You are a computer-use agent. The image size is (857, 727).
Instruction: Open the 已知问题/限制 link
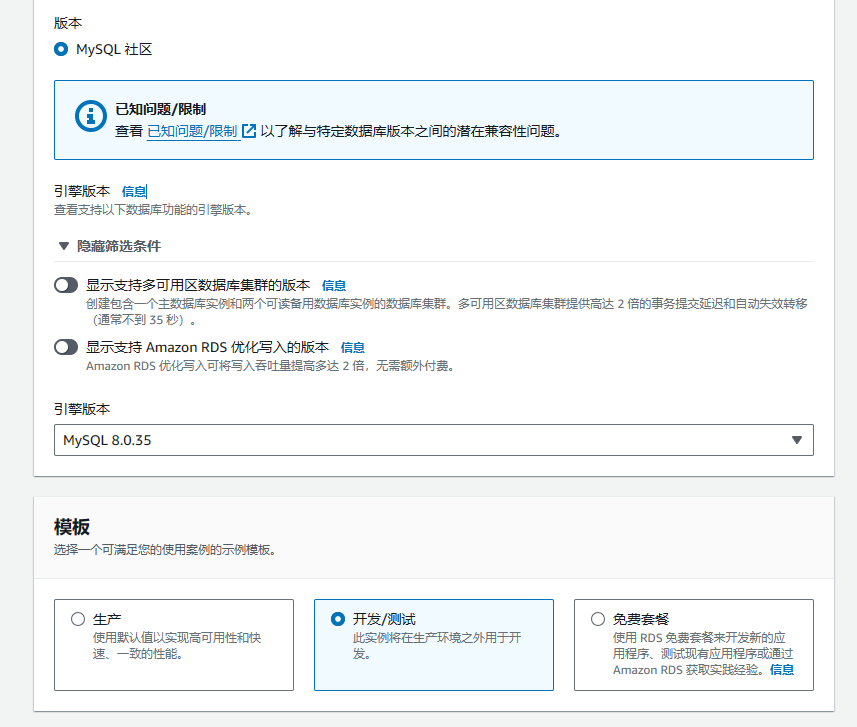point(192,131)
